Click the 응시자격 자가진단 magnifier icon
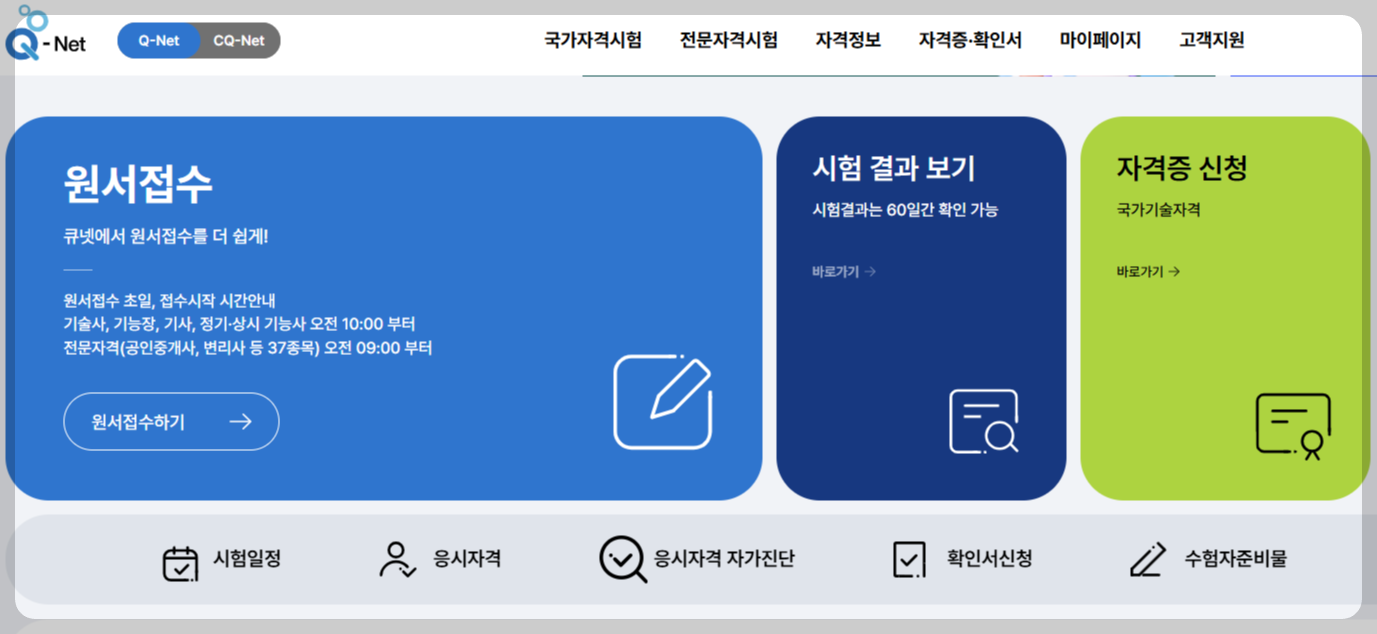 (x=623, y=560)
